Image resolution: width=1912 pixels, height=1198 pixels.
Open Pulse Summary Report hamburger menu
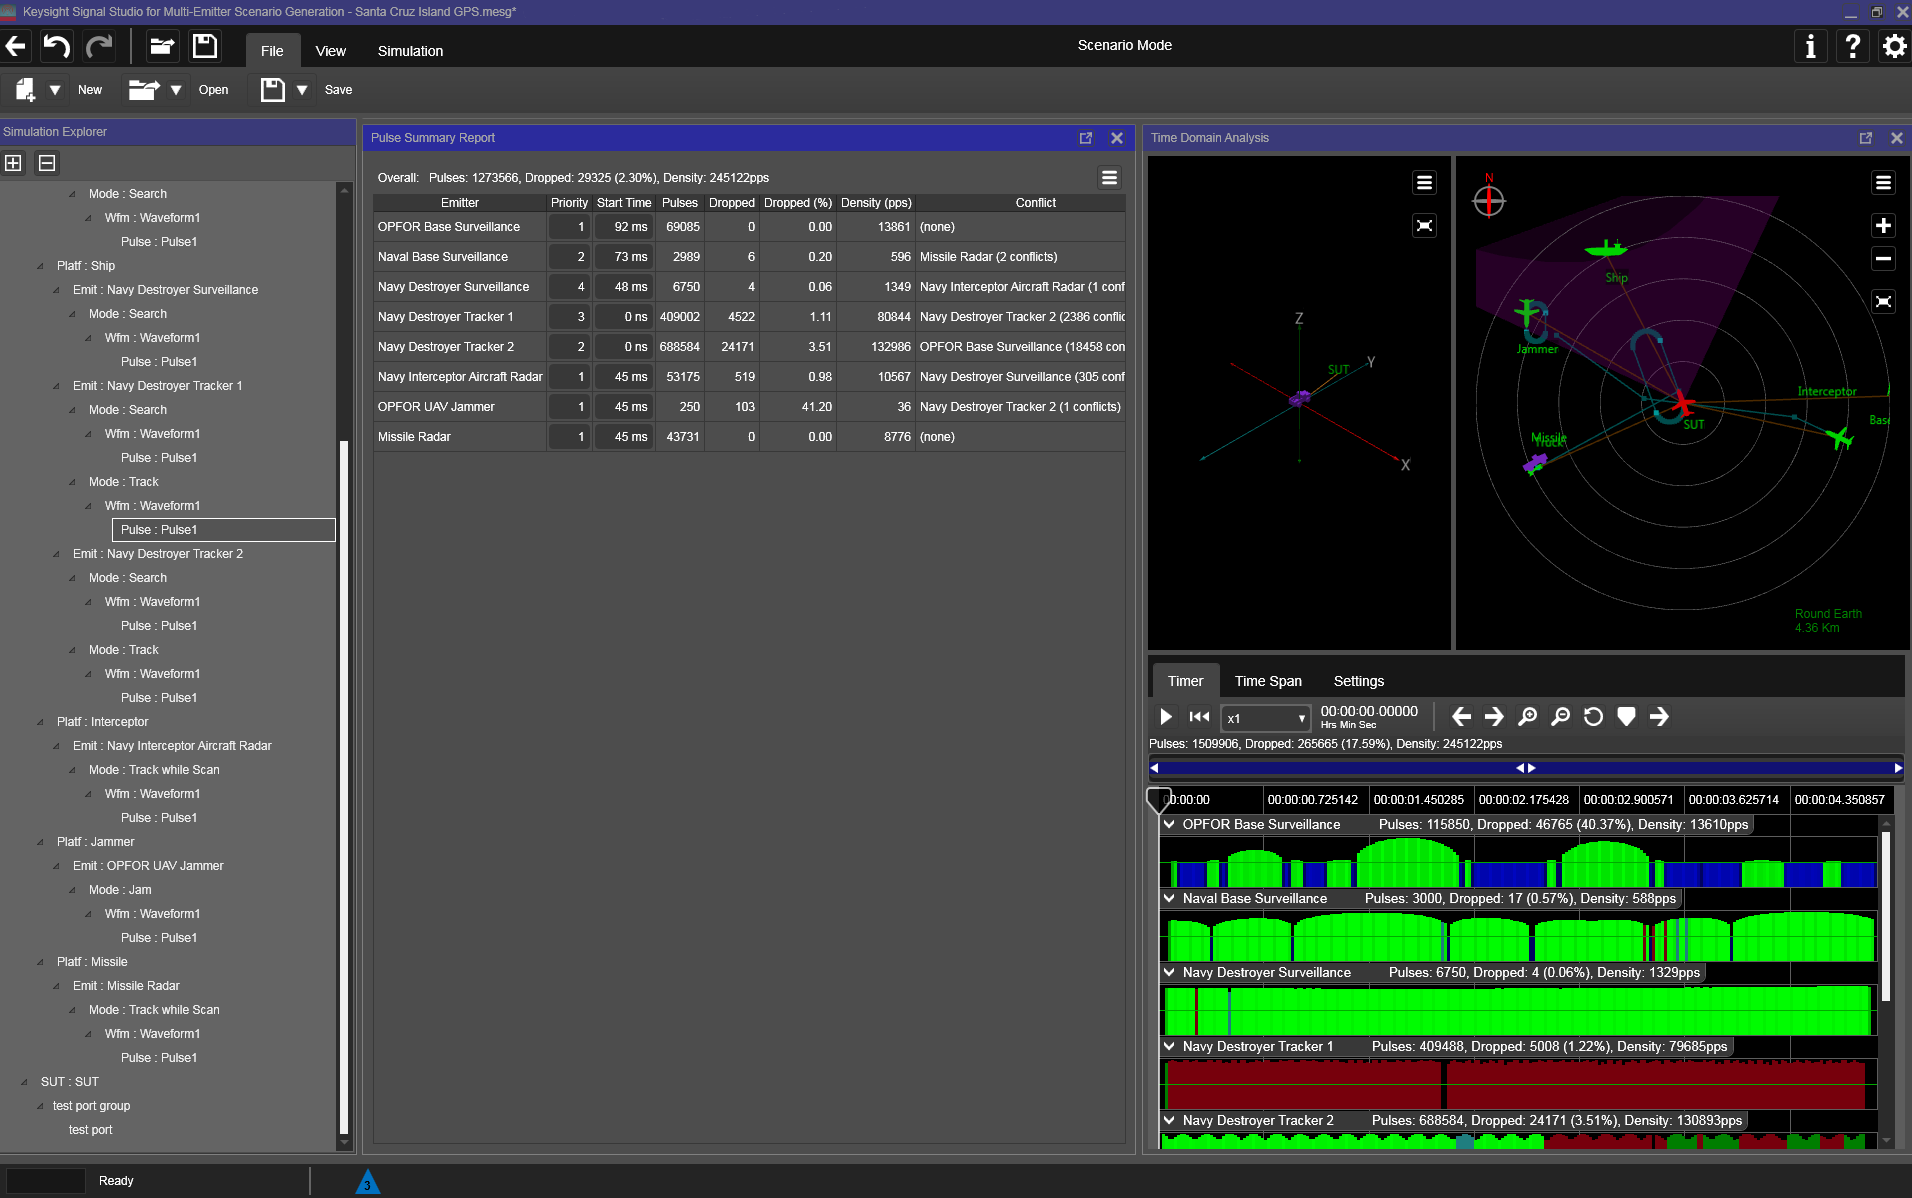(1109, 178)
